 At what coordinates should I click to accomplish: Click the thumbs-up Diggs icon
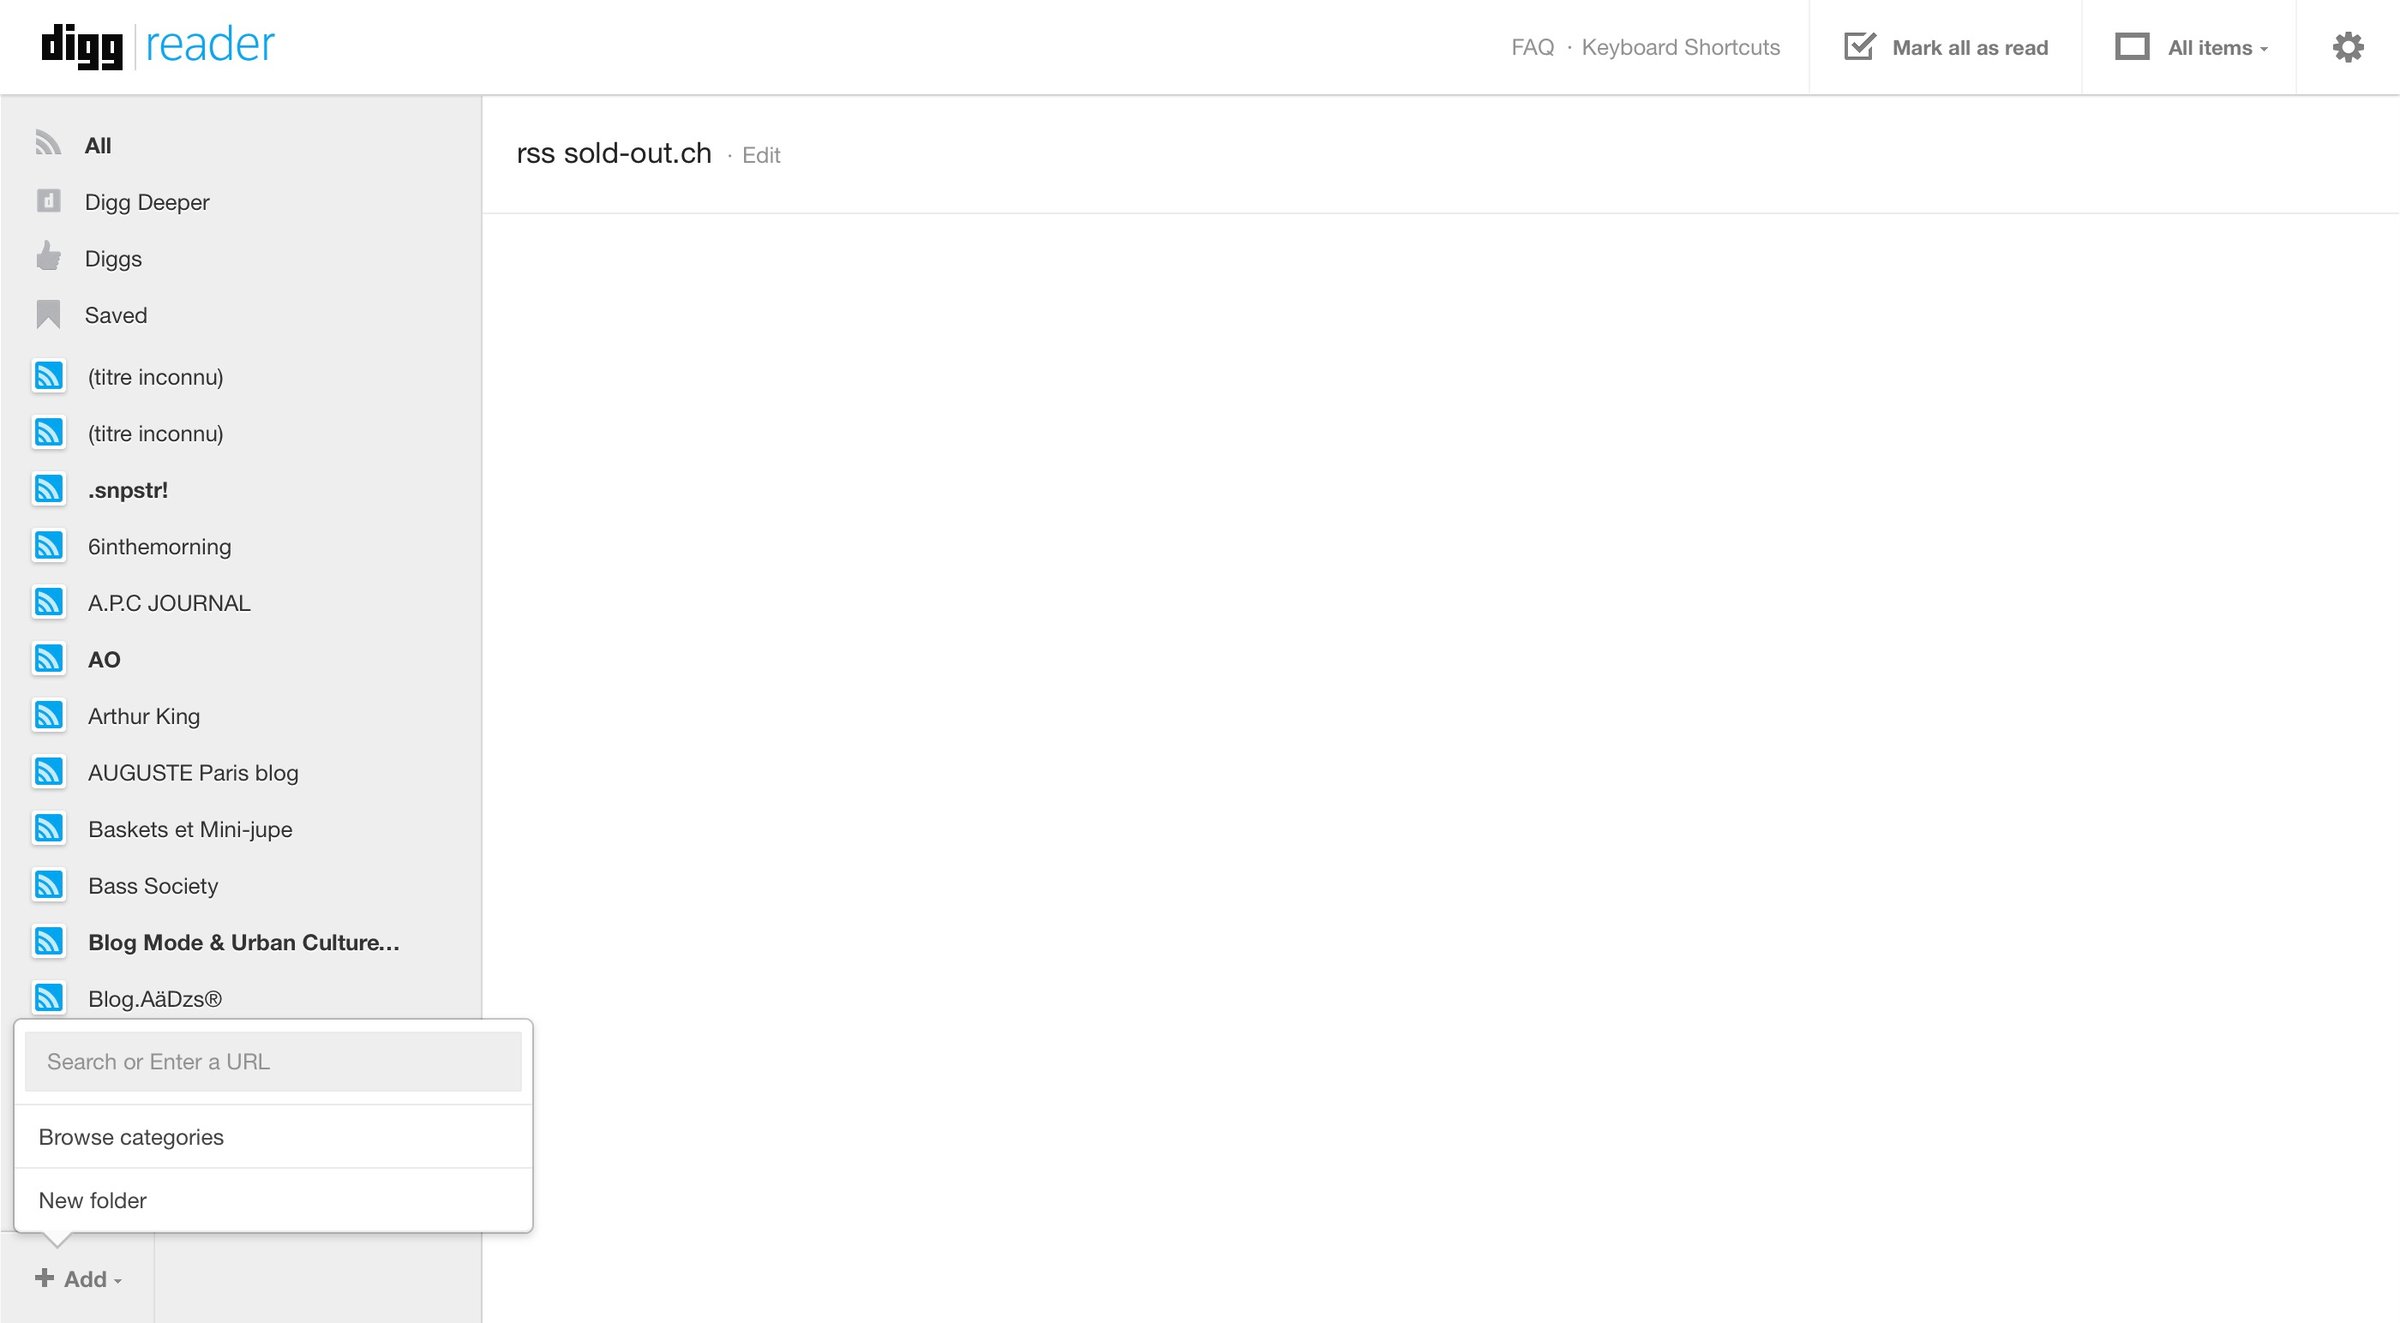(x=48, y=257)
